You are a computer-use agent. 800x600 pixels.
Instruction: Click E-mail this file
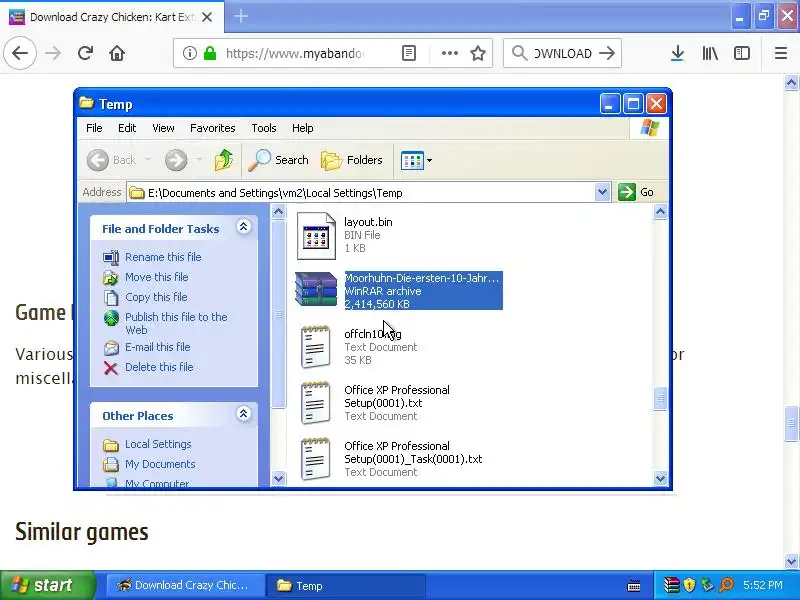[x=158, y=347]
